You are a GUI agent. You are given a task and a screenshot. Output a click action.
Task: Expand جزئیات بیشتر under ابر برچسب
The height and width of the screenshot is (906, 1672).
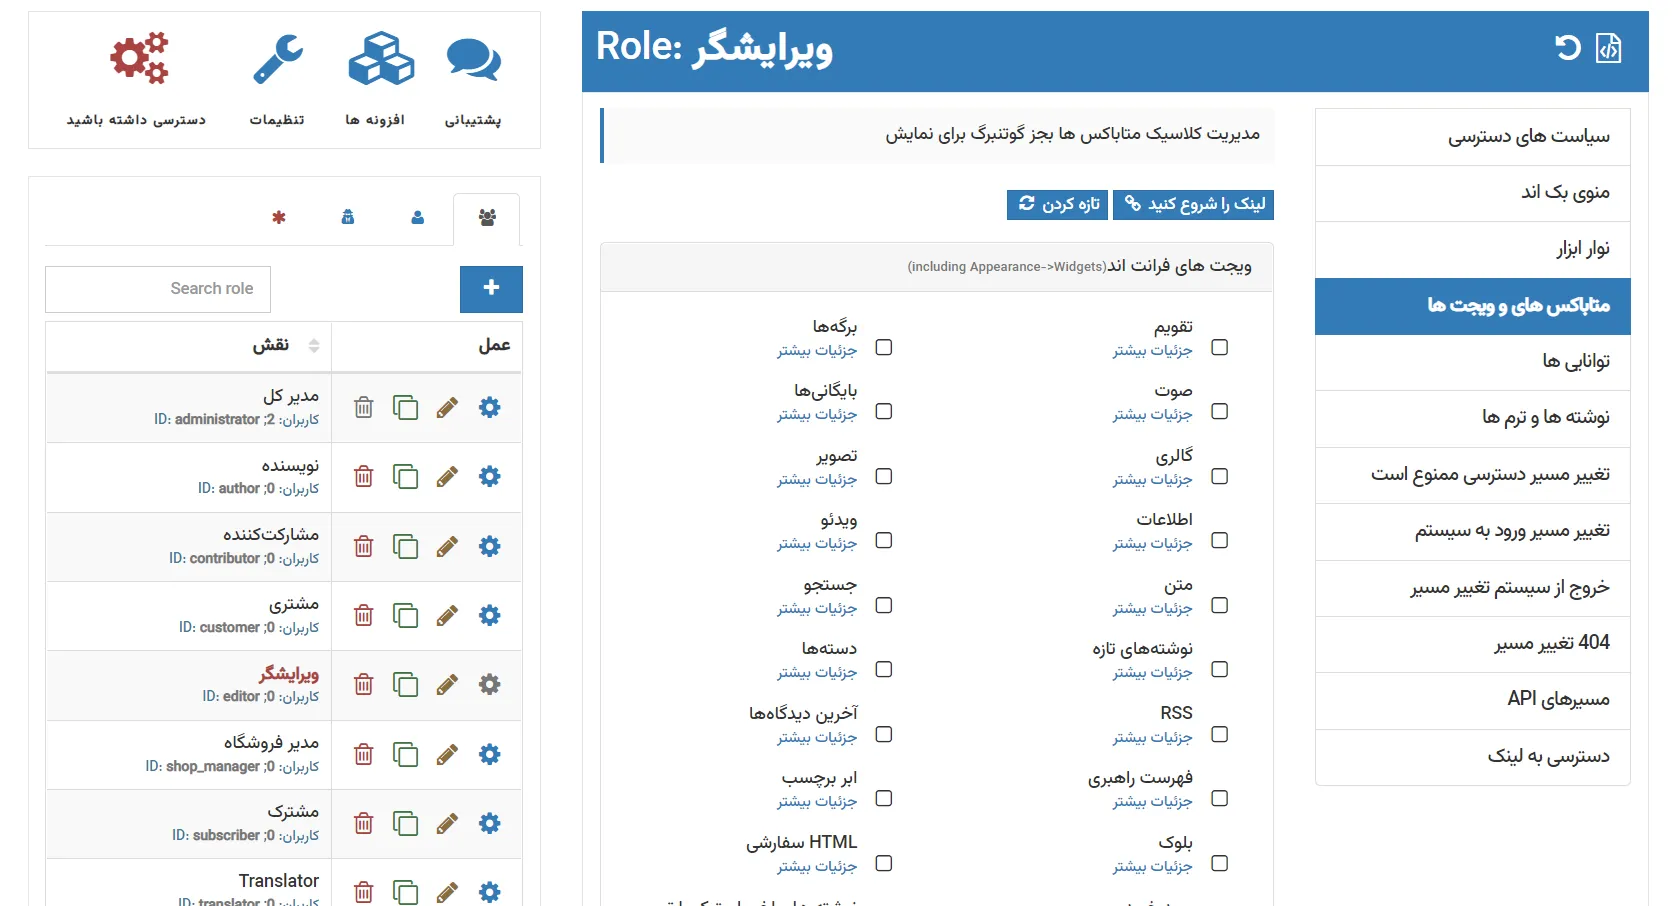click(817, 801)
